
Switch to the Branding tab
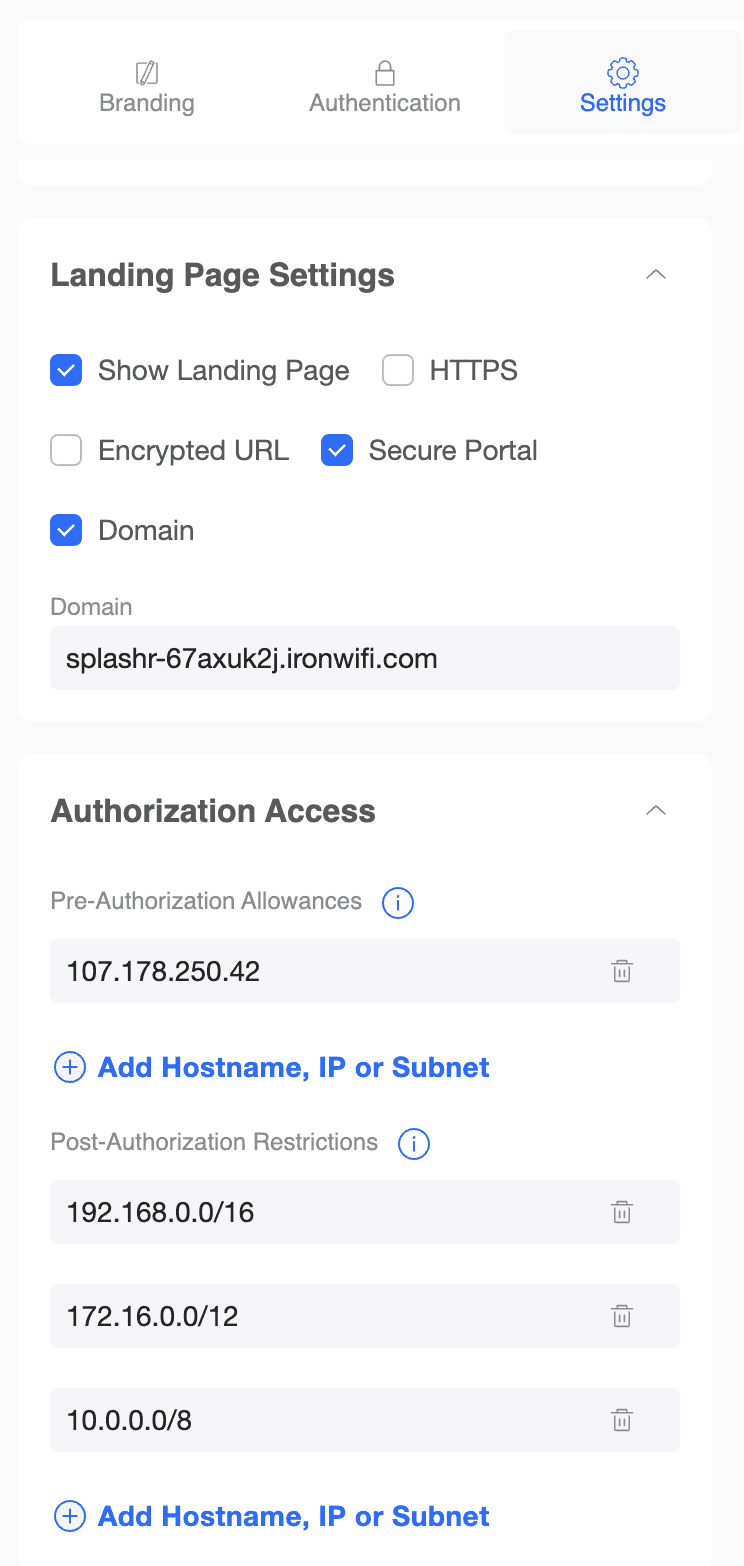click(x=147, y=88)
